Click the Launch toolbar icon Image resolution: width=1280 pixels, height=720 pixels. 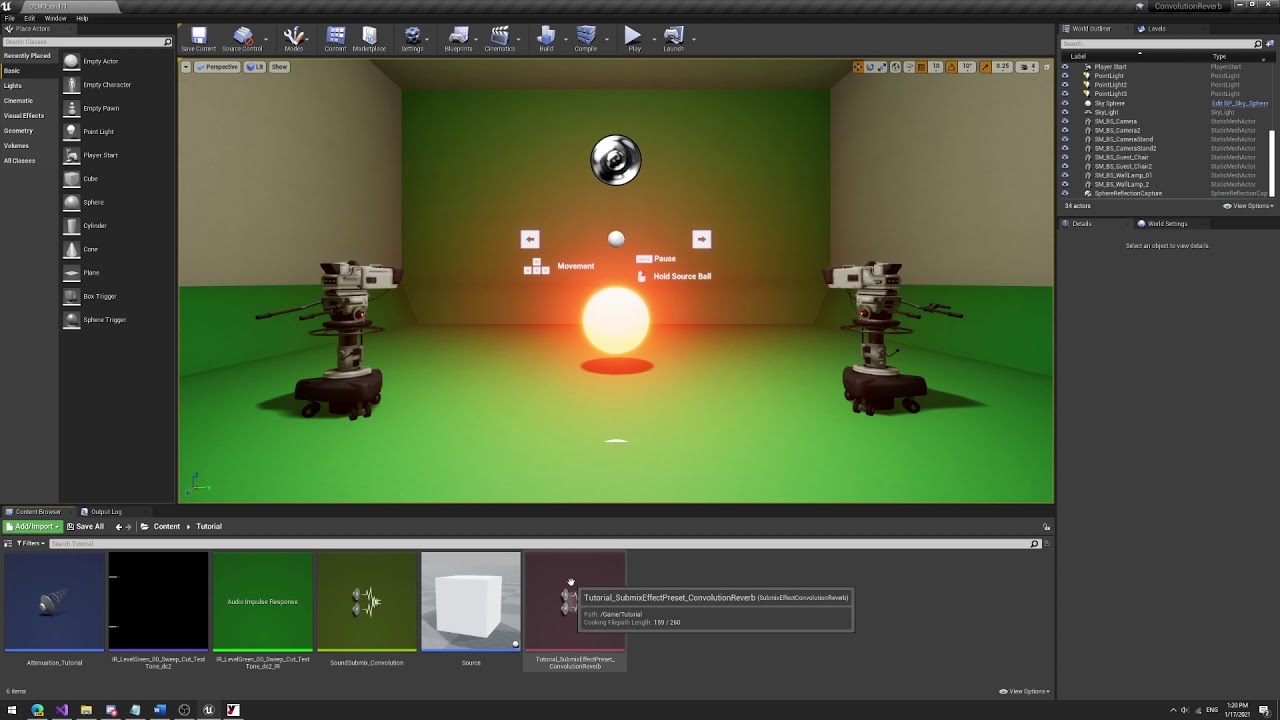(x=674, y=39)
